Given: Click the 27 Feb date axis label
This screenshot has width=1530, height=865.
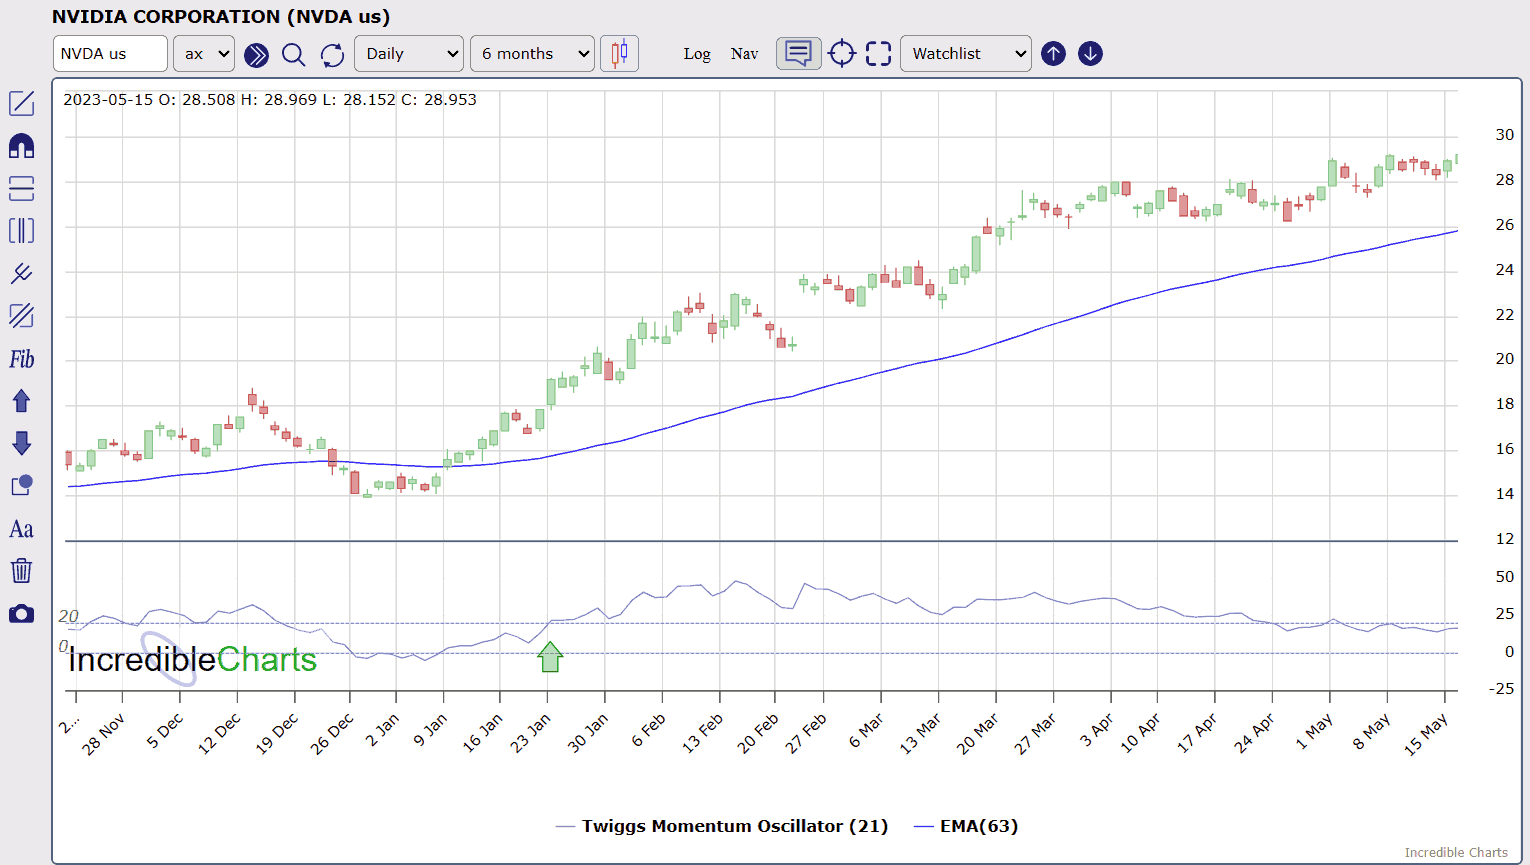Looking at the screenshot, I should point(806,734).
